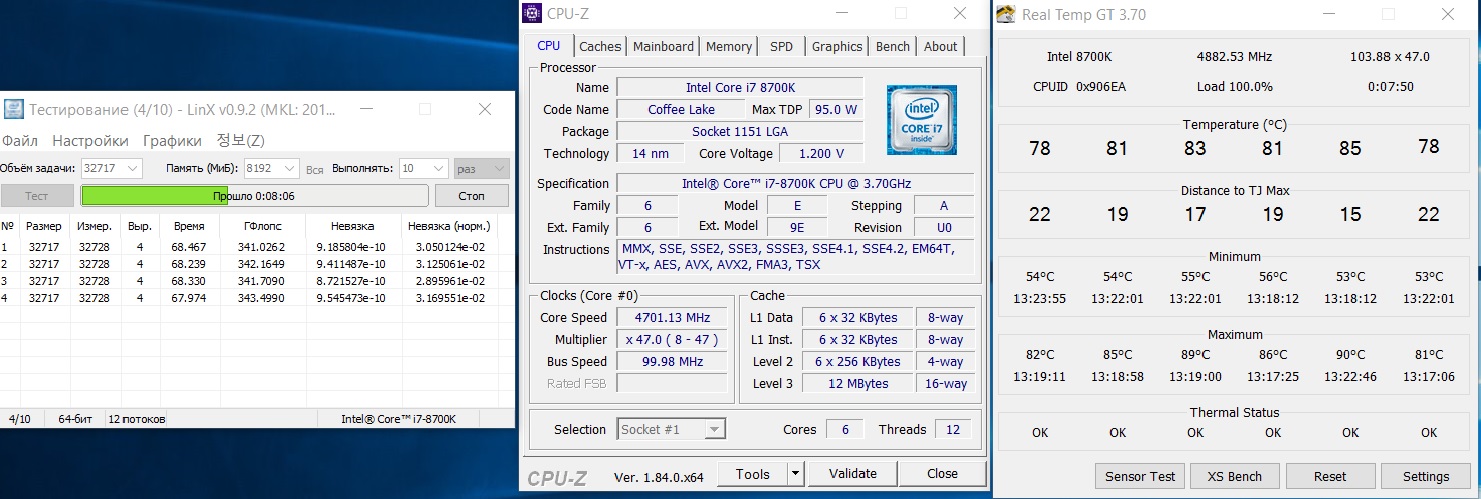Click XS Bench in Real Temp

pyautogui.click(x=1234, y=476)
